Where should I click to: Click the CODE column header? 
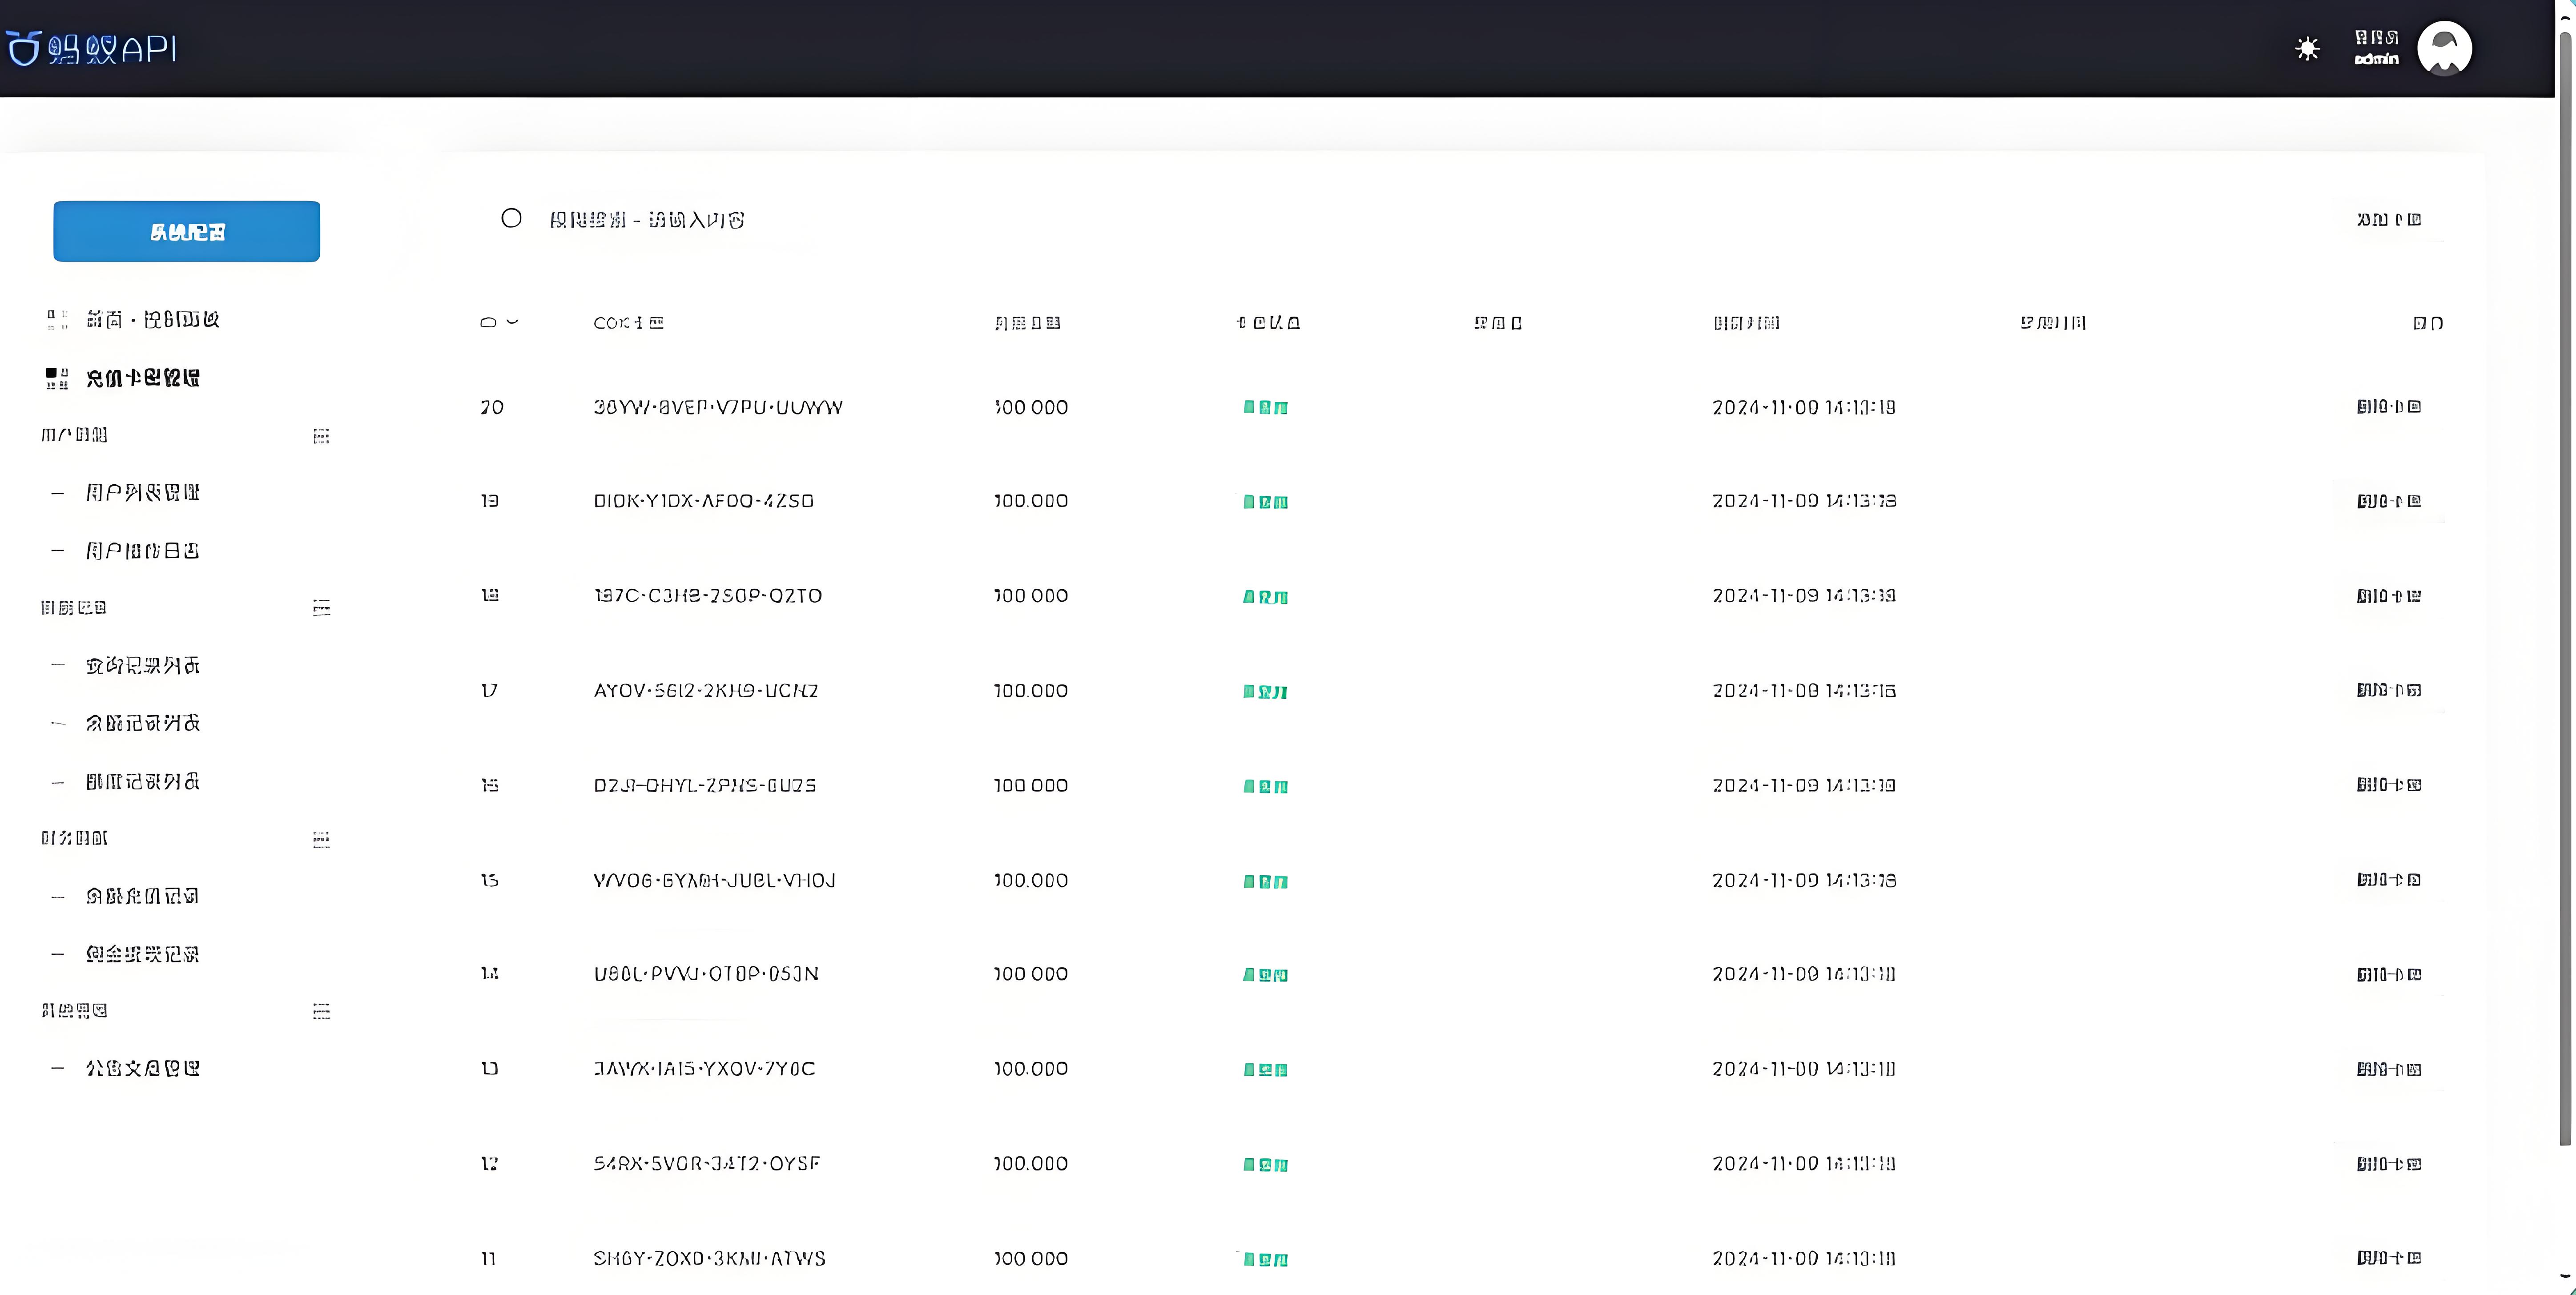pyautogui.click(x=628, y=322)
